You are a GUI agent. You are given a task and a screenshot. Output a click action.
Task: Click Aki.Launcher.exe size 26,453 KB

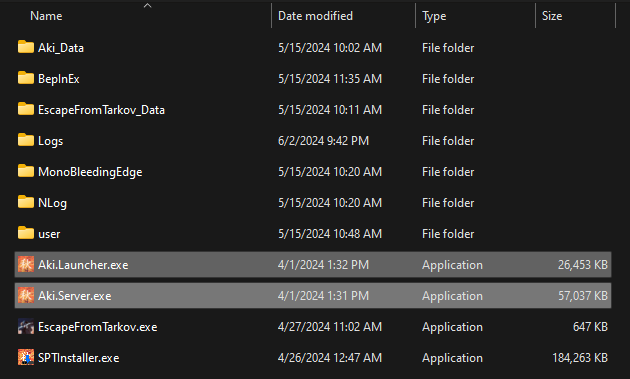pos(583,265)
